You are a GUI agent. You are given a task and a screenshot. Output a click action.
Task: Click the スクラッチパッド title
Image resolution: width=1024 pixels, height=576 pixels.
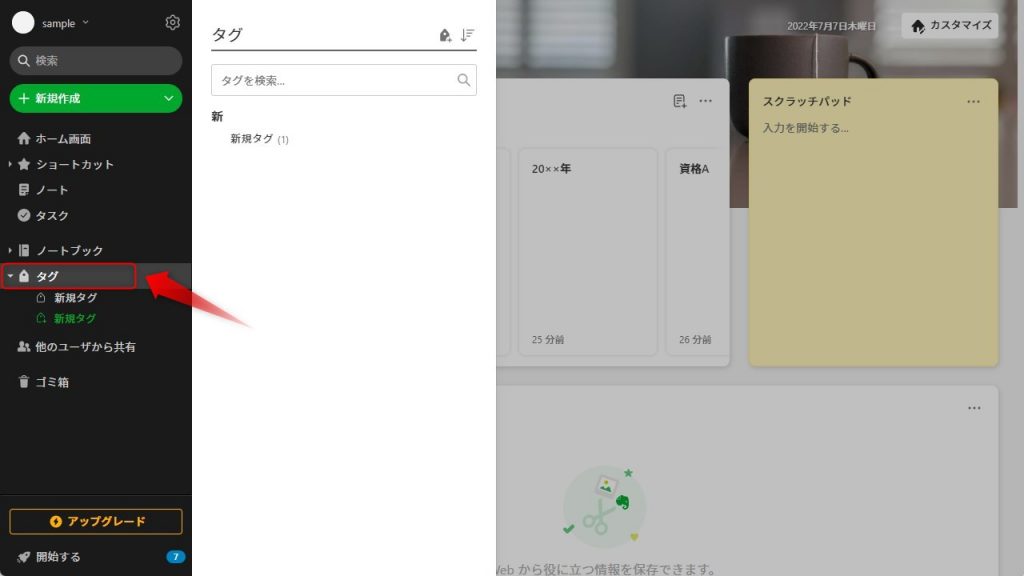click(807, 101)
